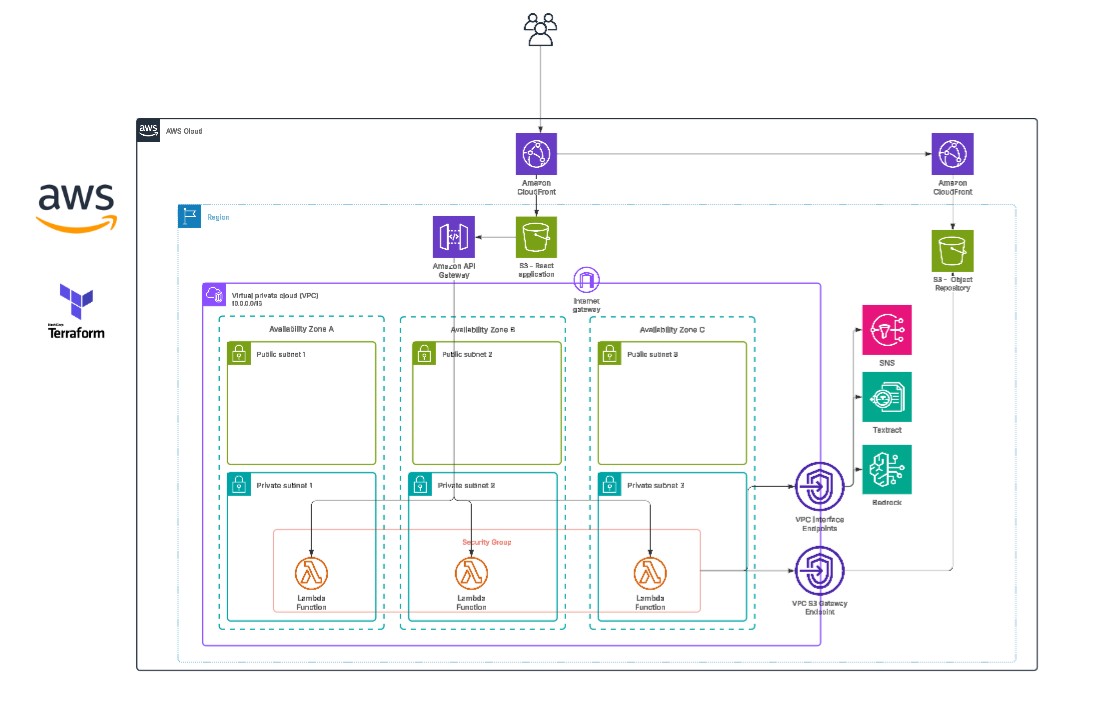Click 'Lambda Function' label in Private subnet 2
This screenshot has width=1093, height=704.
coord(471,603)
